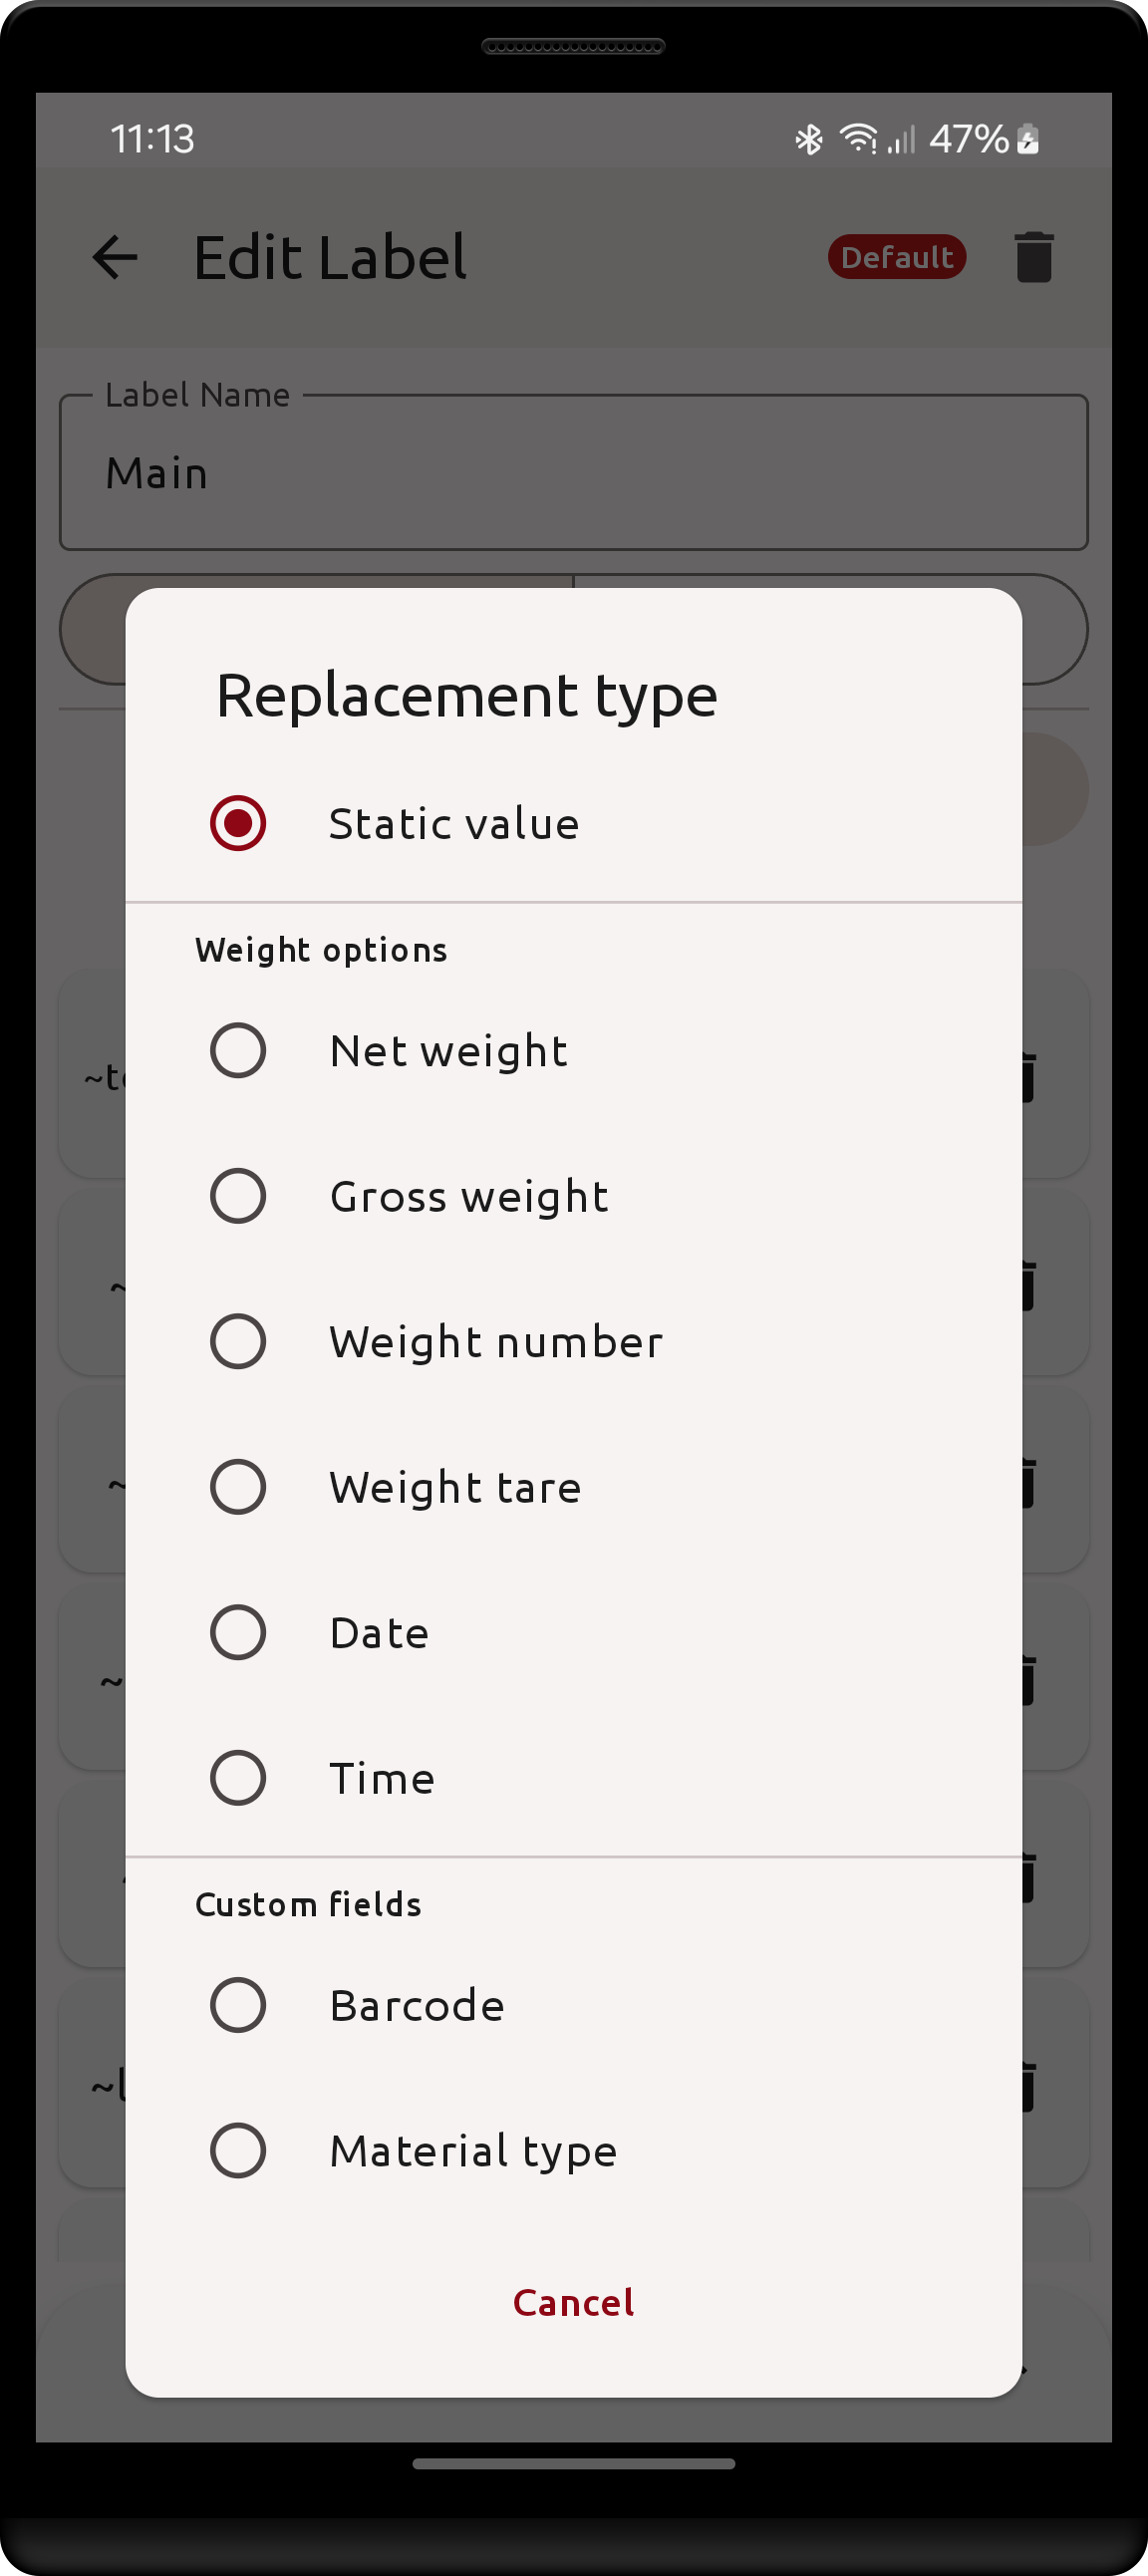The width and height of the screenshot is (1148, 2576).
Task: Tap the Label Name input field
Action: point(573,473)
